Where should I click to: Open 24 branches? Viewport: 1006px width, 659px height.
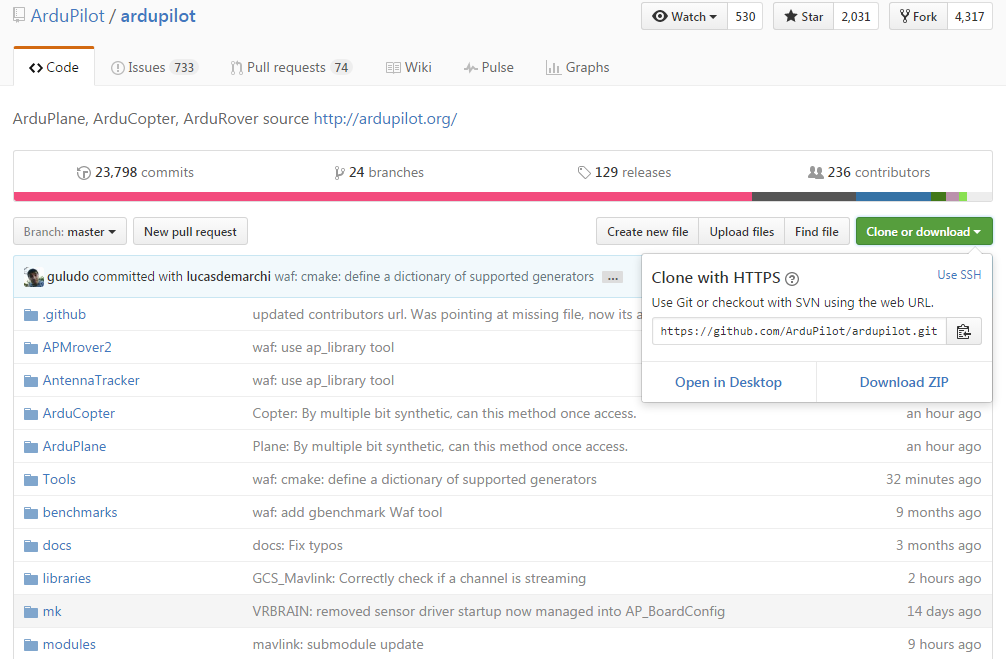tap(379, 173)
